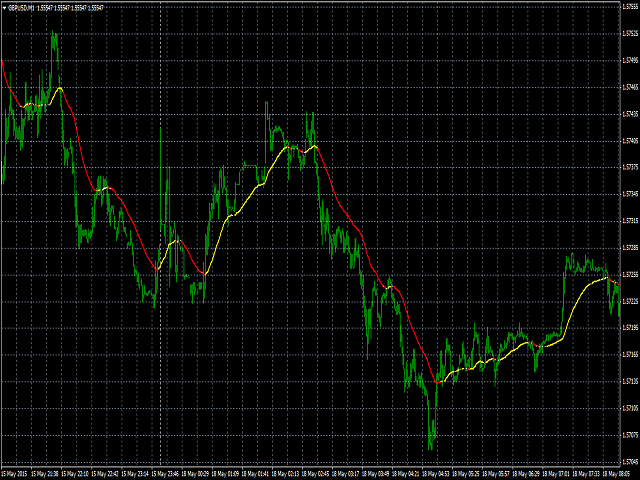Click the highest green price peak
The width and height of the screenshot is (640, 480).
[54, 36]
